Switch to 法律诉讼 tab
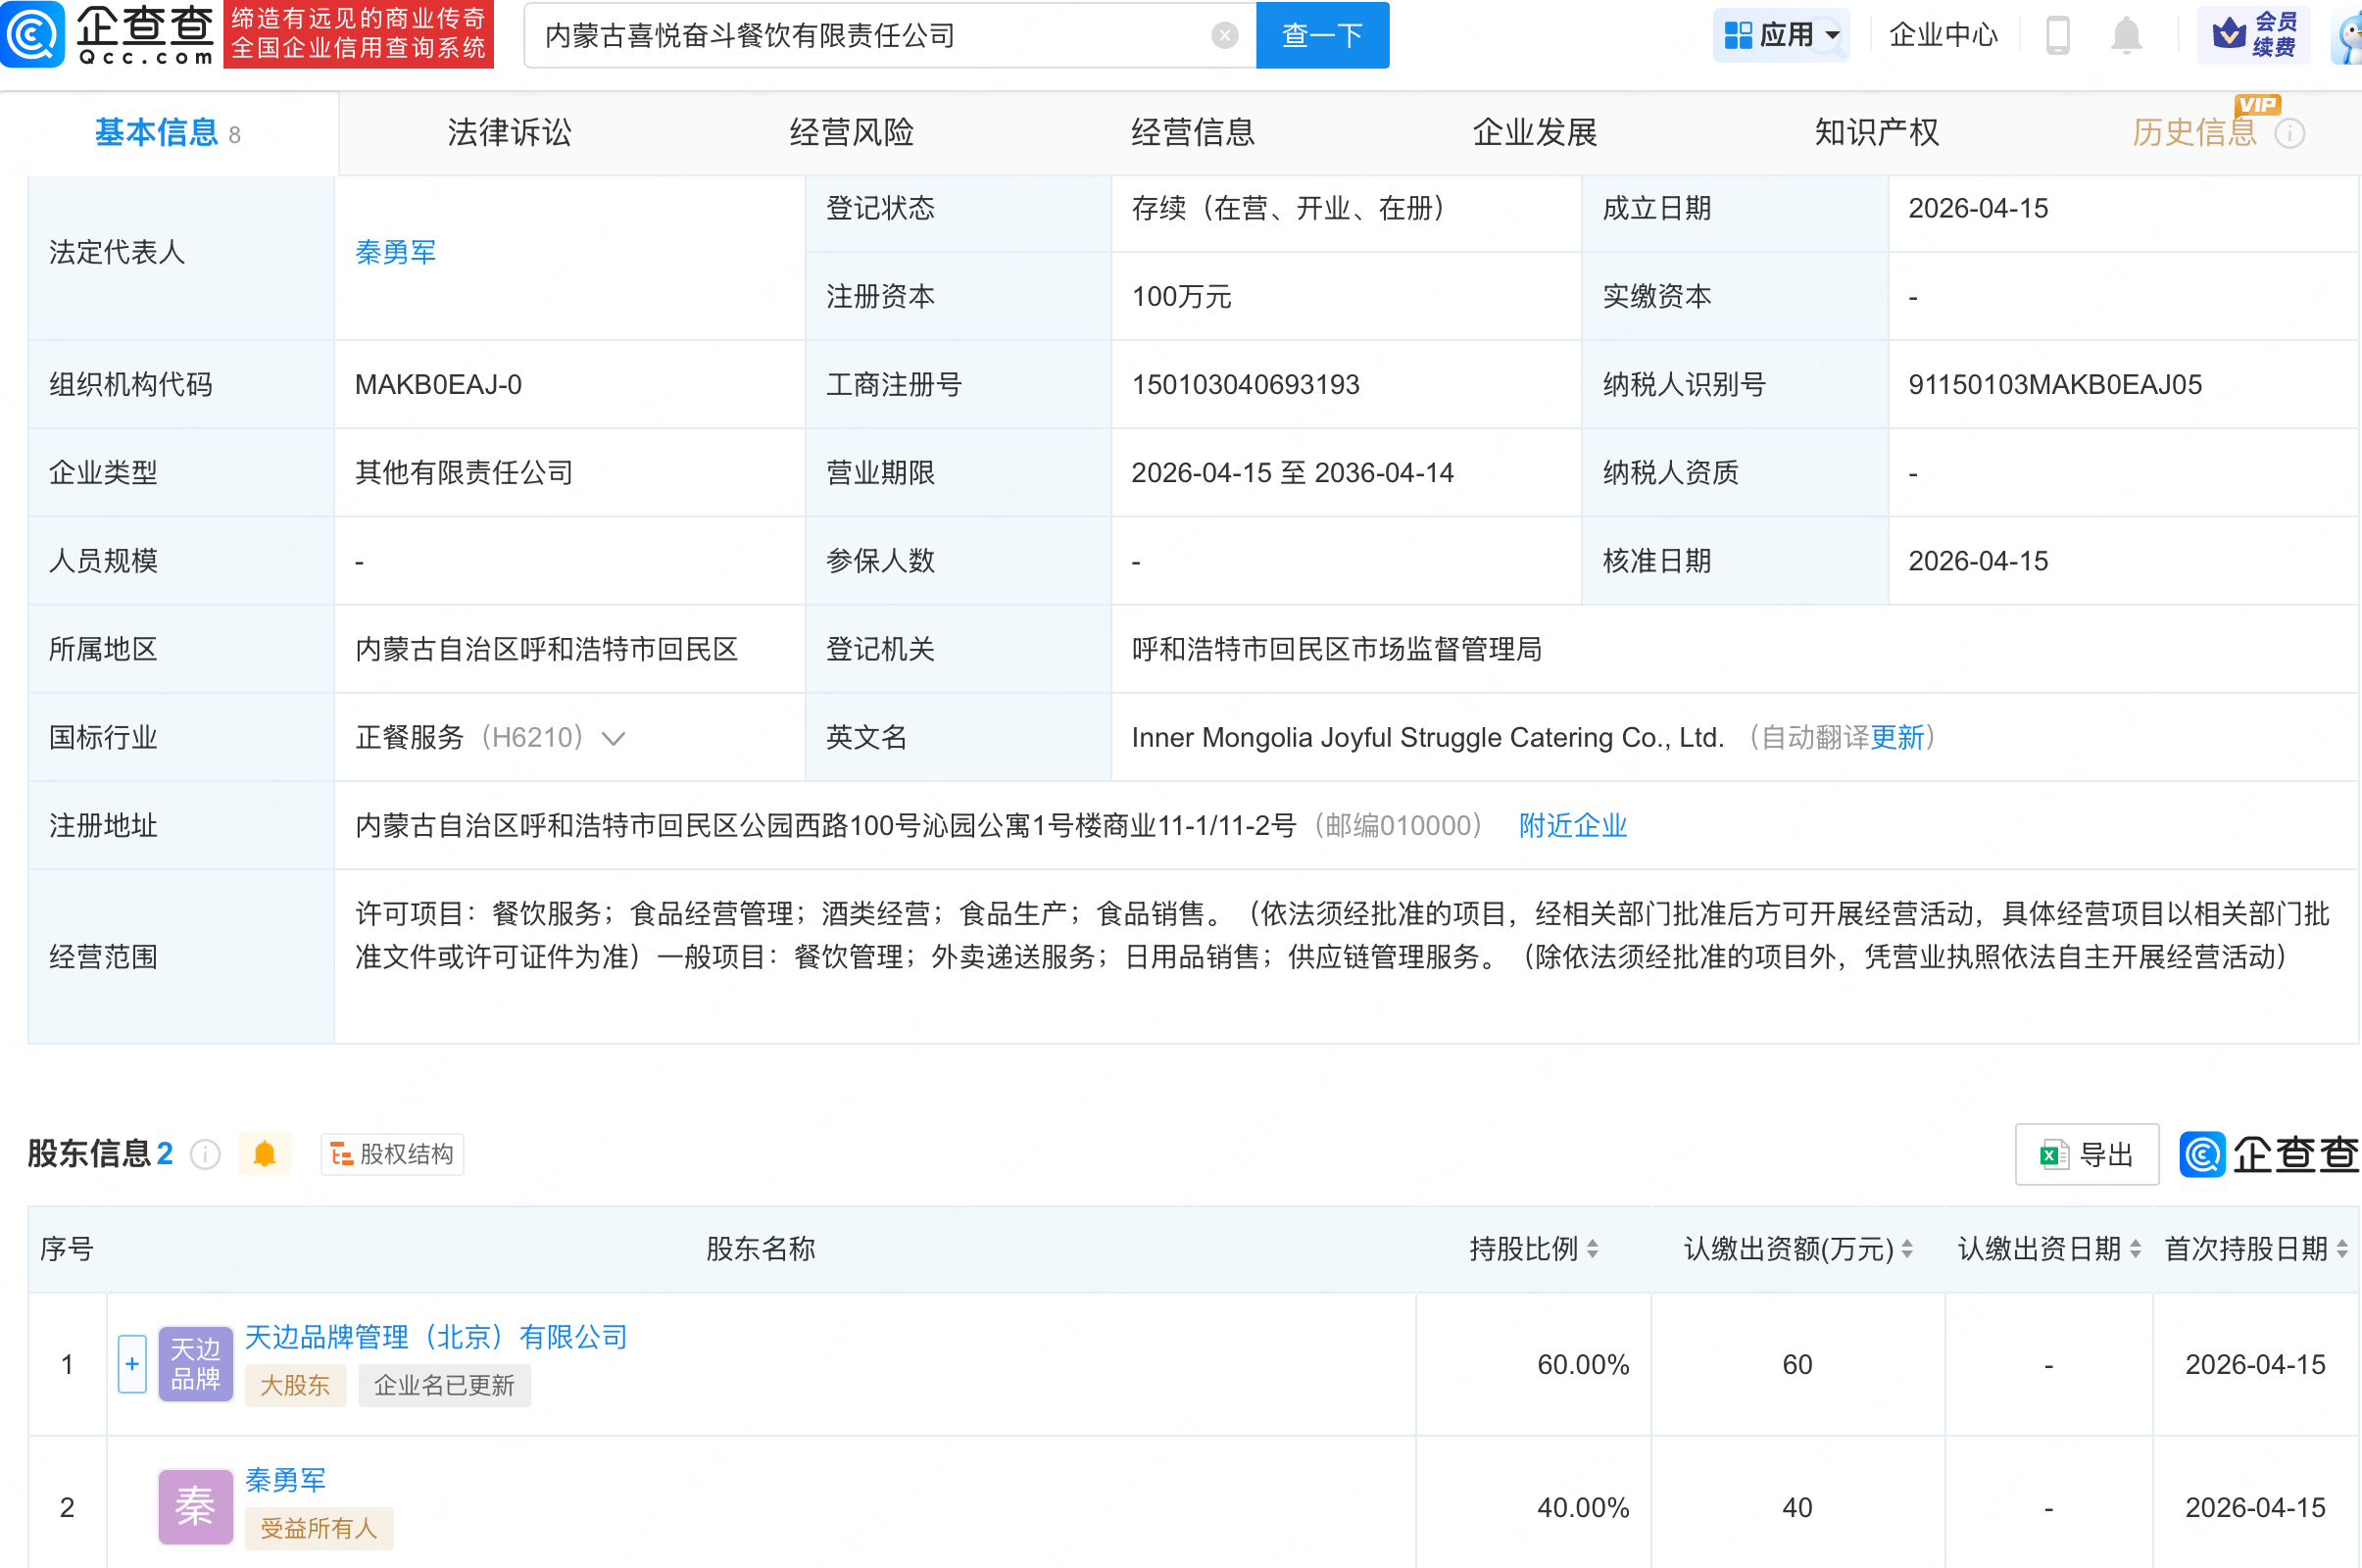This screenshot has width=2362, height=1568. point(509,132)
